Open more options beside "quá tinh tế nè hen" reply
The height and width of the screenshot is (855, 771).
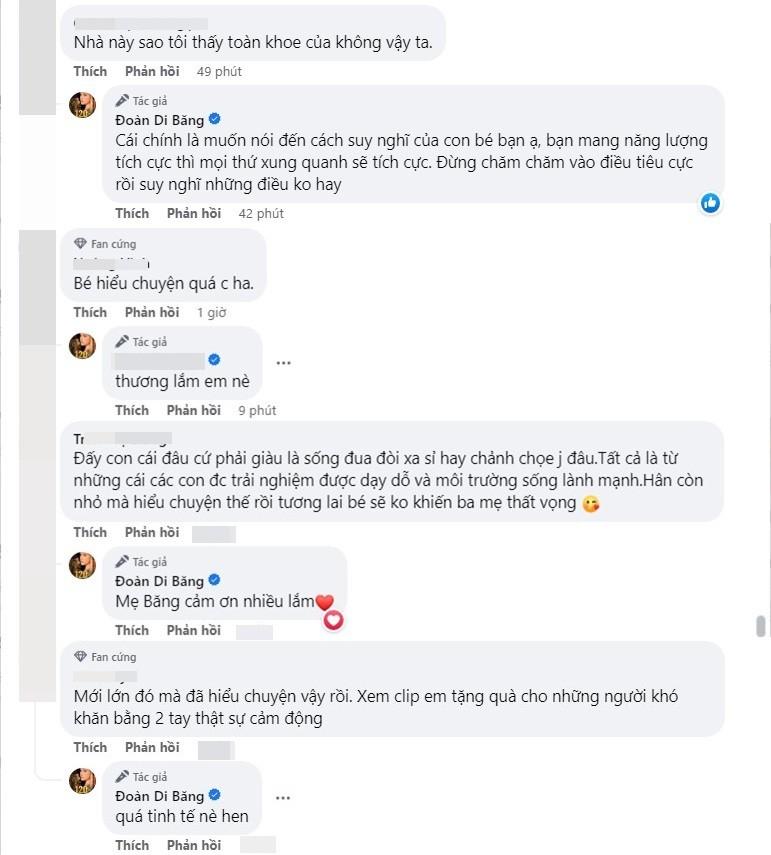click(283, 798)
